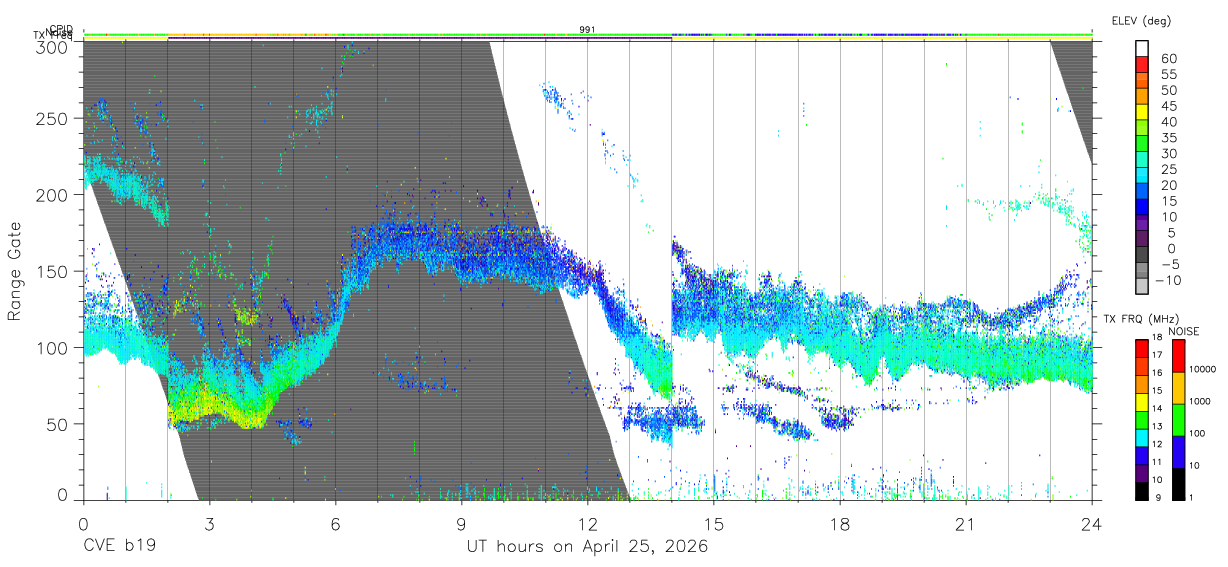Click the light grey bottom segment of ELEV colorbar
1228x567 pixels.
[x=1142, y=286]
